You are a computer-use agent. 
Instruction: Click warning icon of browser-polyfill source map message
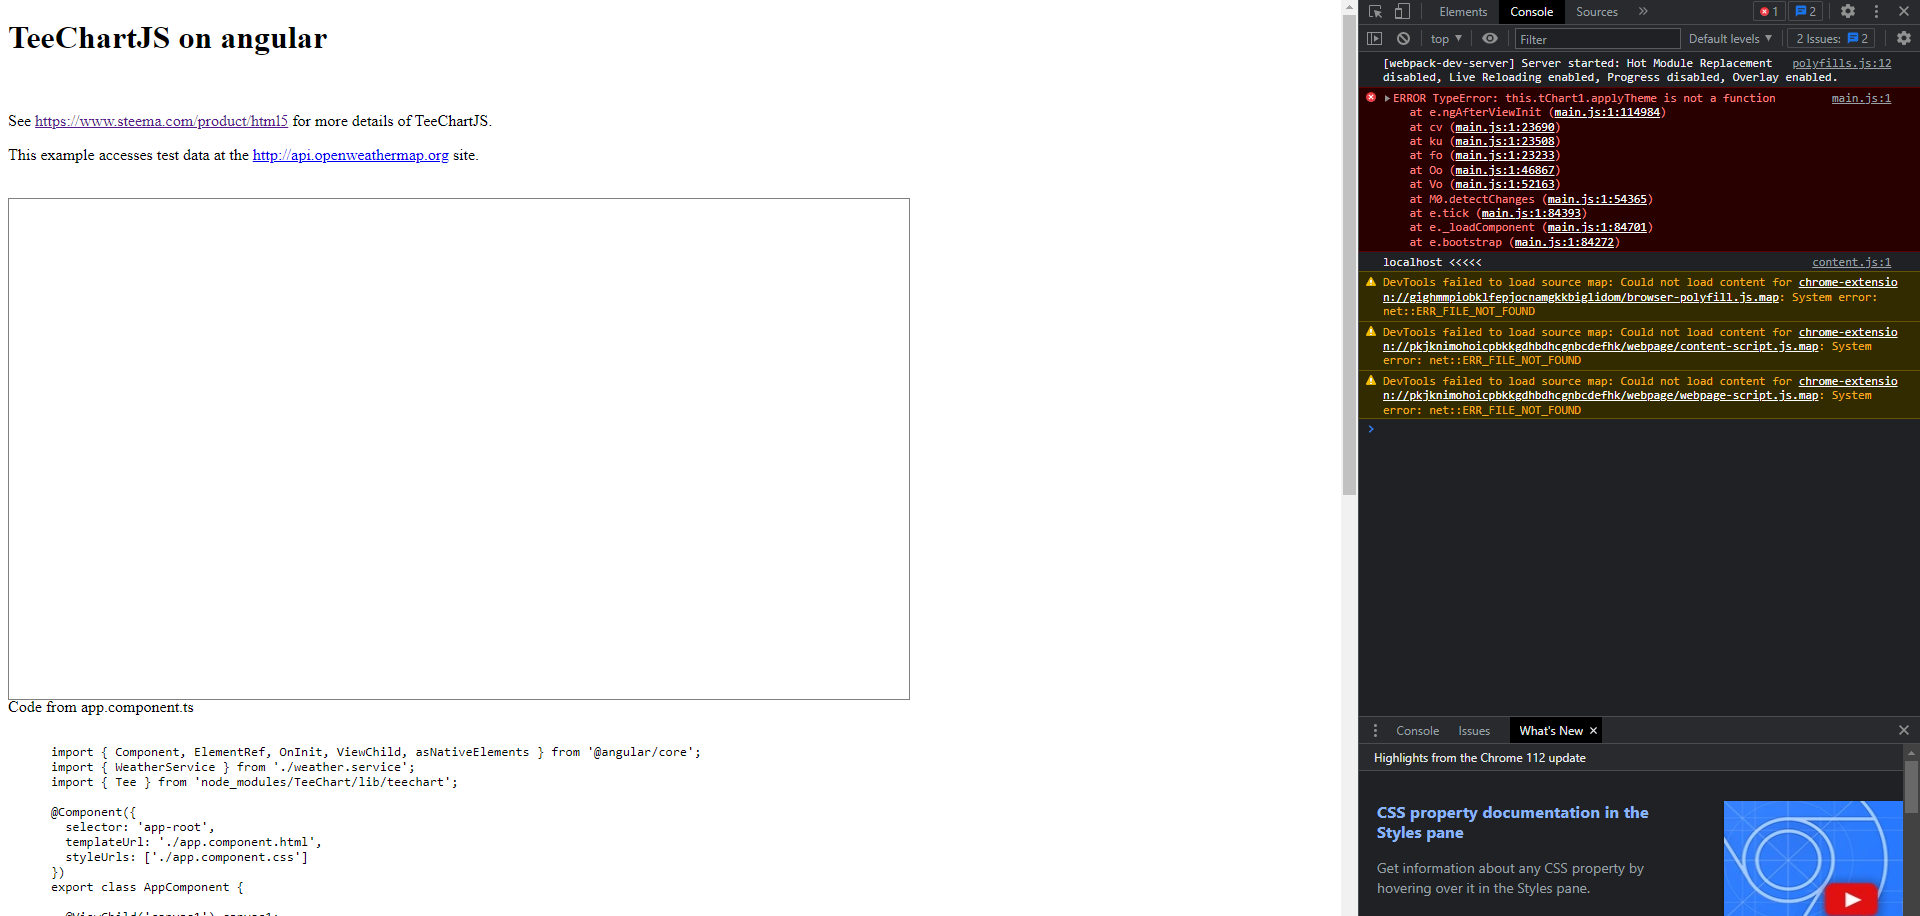pos(1371,282)
